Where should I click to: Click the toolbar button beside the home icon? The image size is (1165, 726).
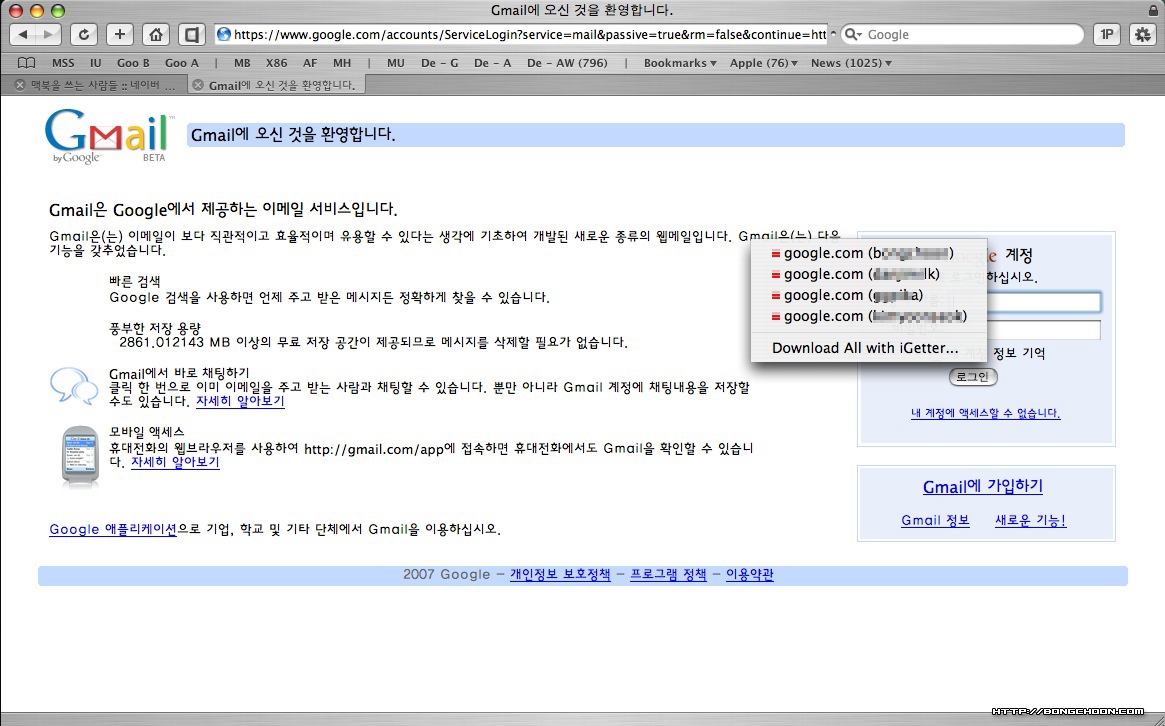click(x=192, y=34)
